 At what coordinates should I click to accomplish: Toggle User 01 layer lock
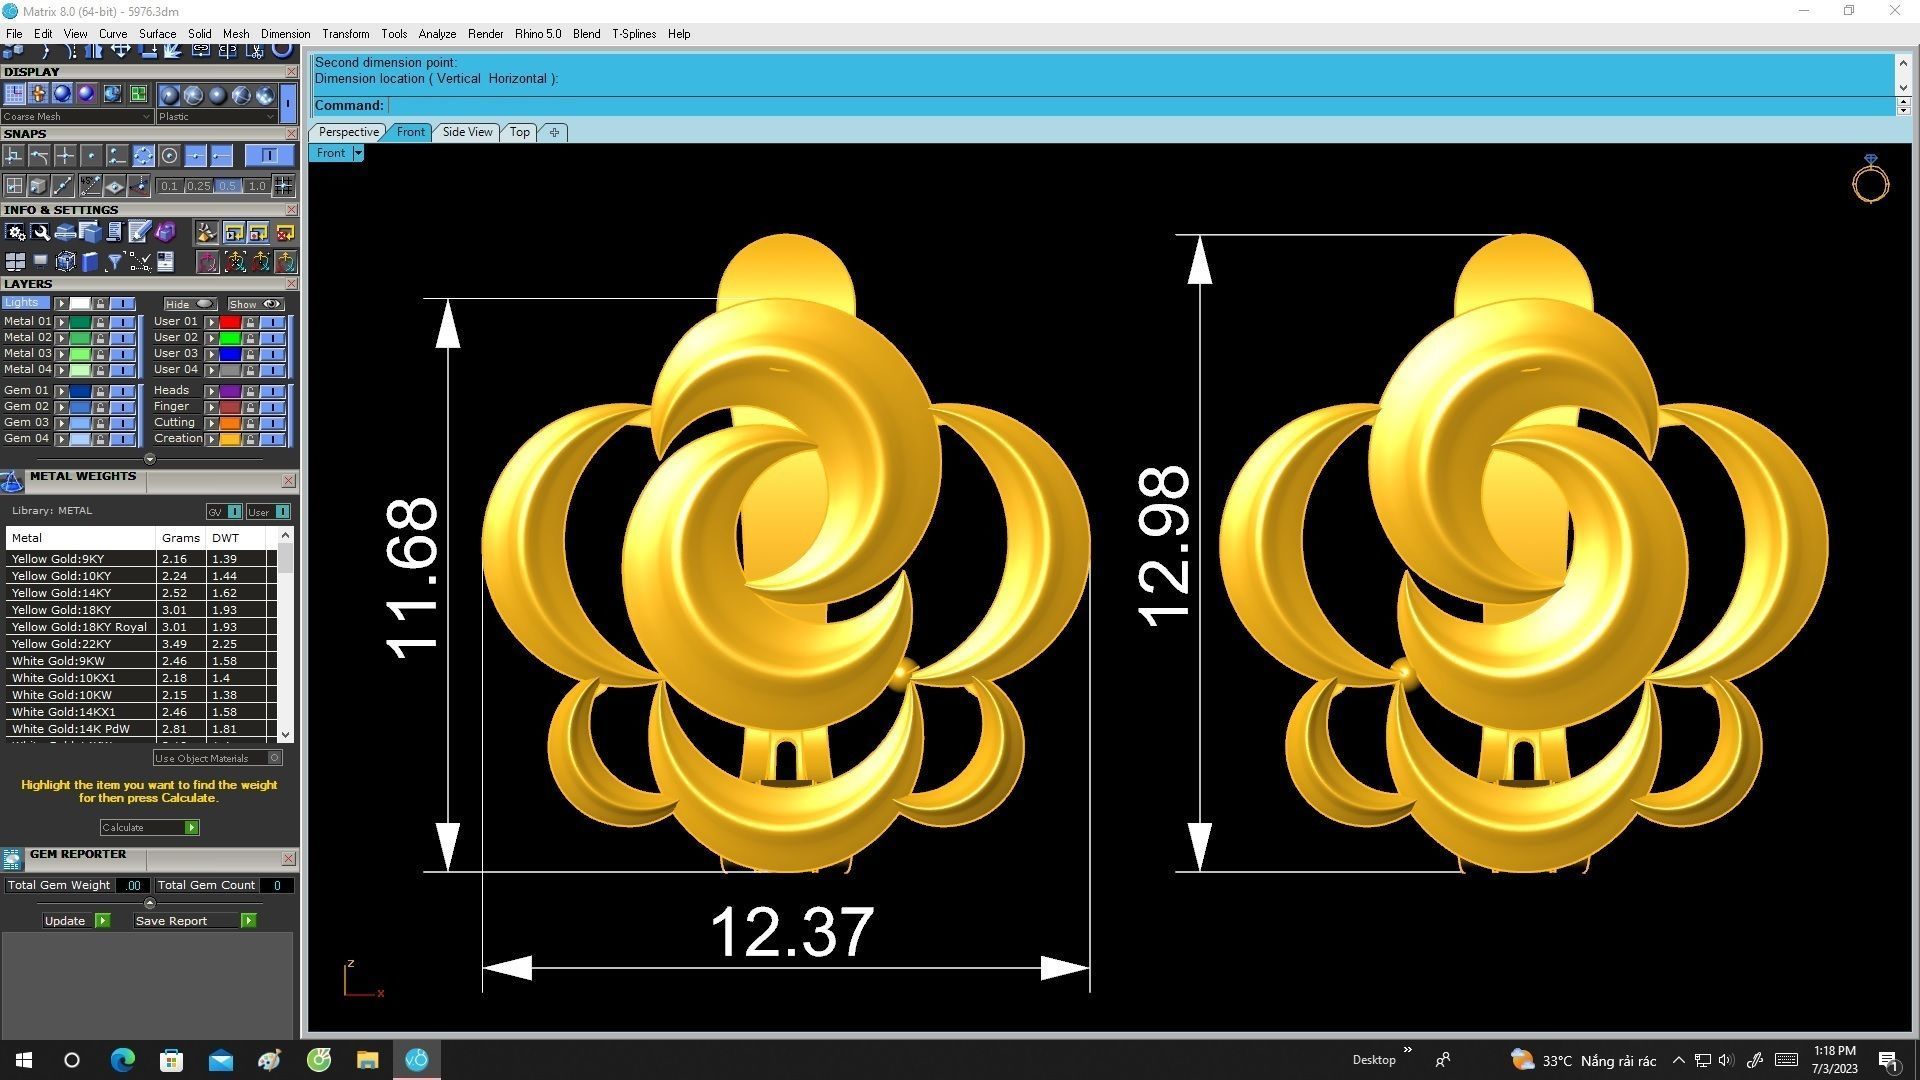(x=250, y=322)
